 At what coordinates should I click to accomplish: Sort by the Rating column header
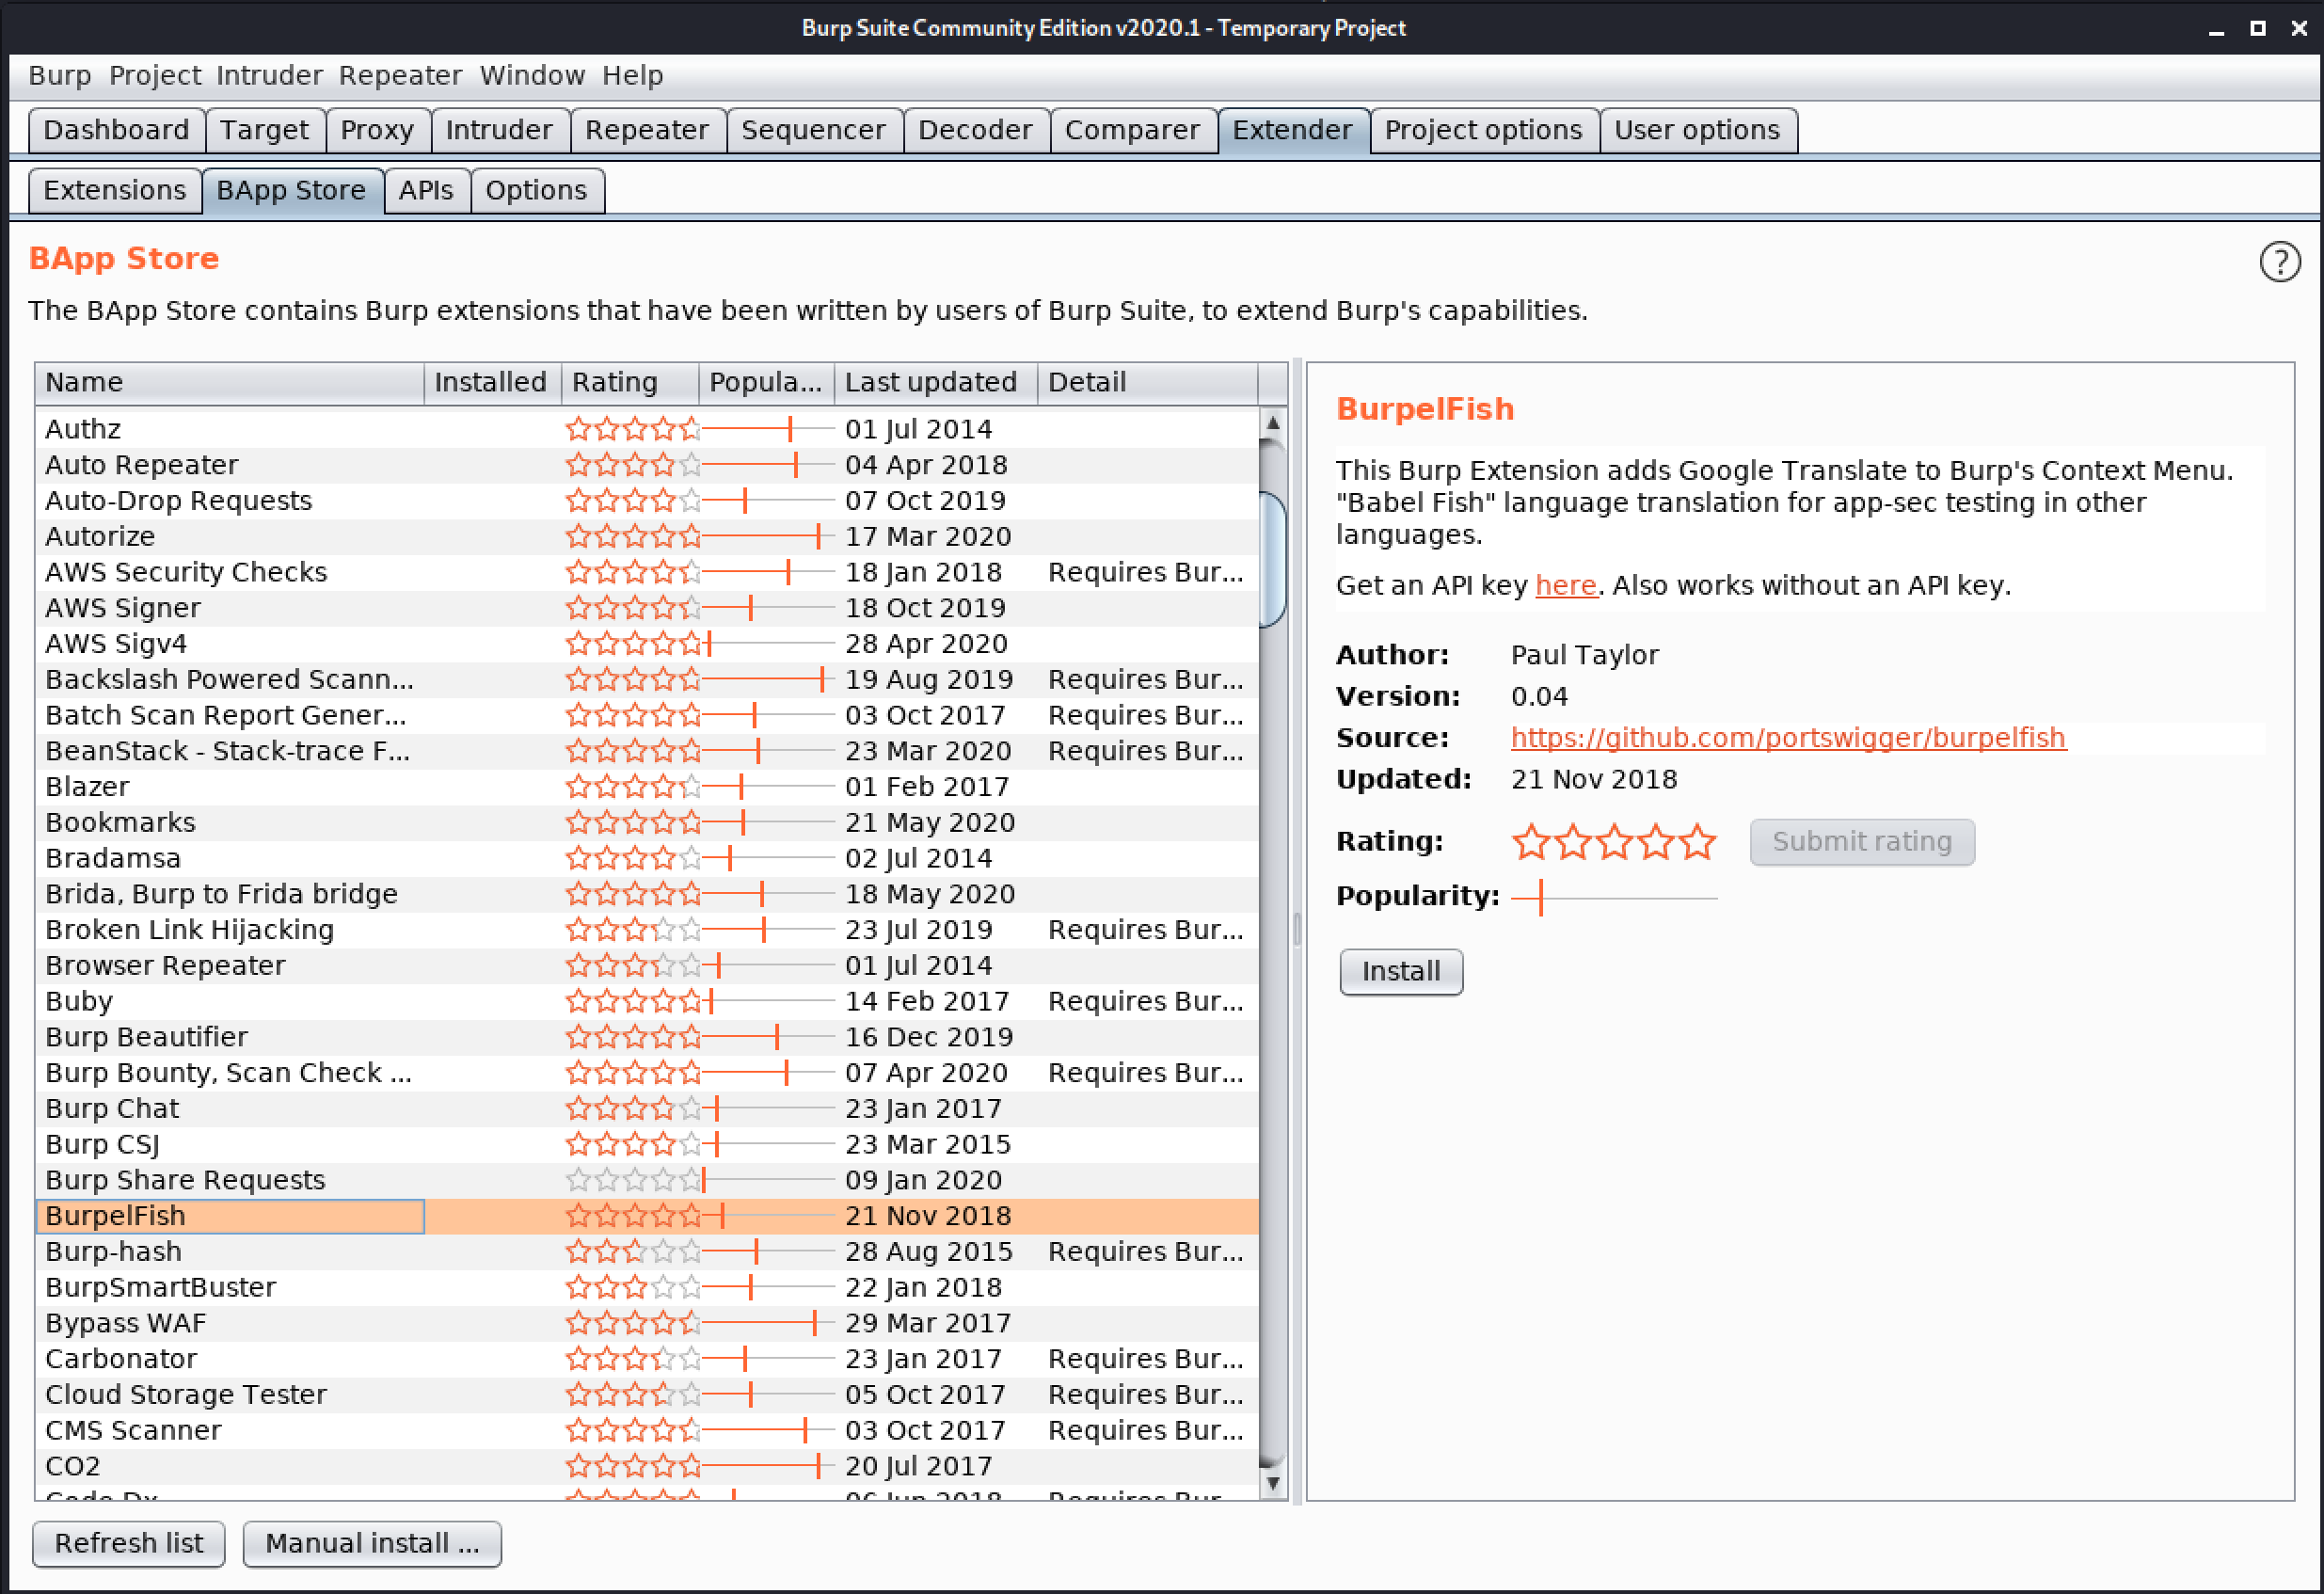click(629, 382)
